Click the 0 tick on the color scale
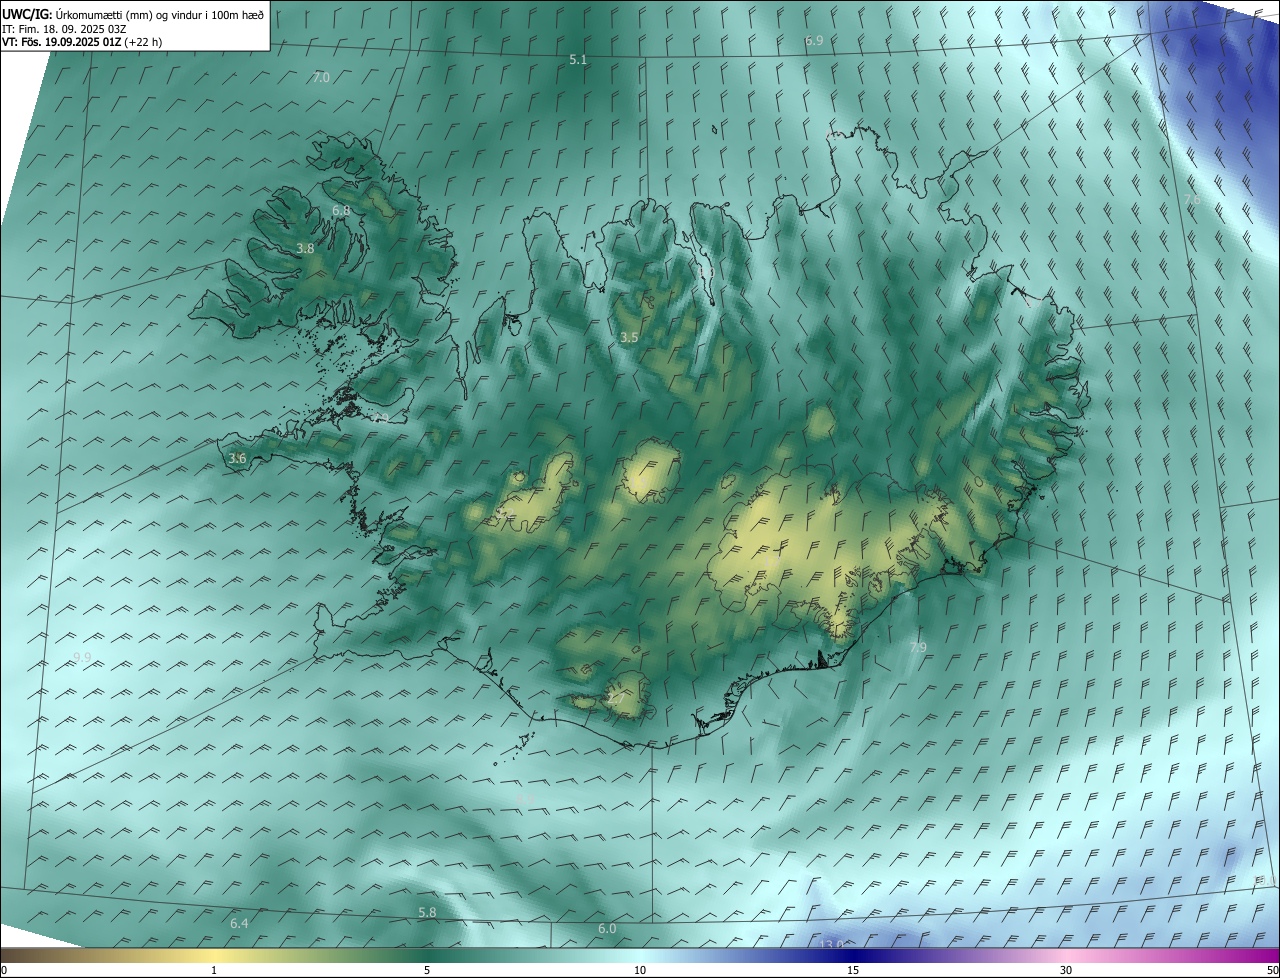 click(x=4, y=970)
